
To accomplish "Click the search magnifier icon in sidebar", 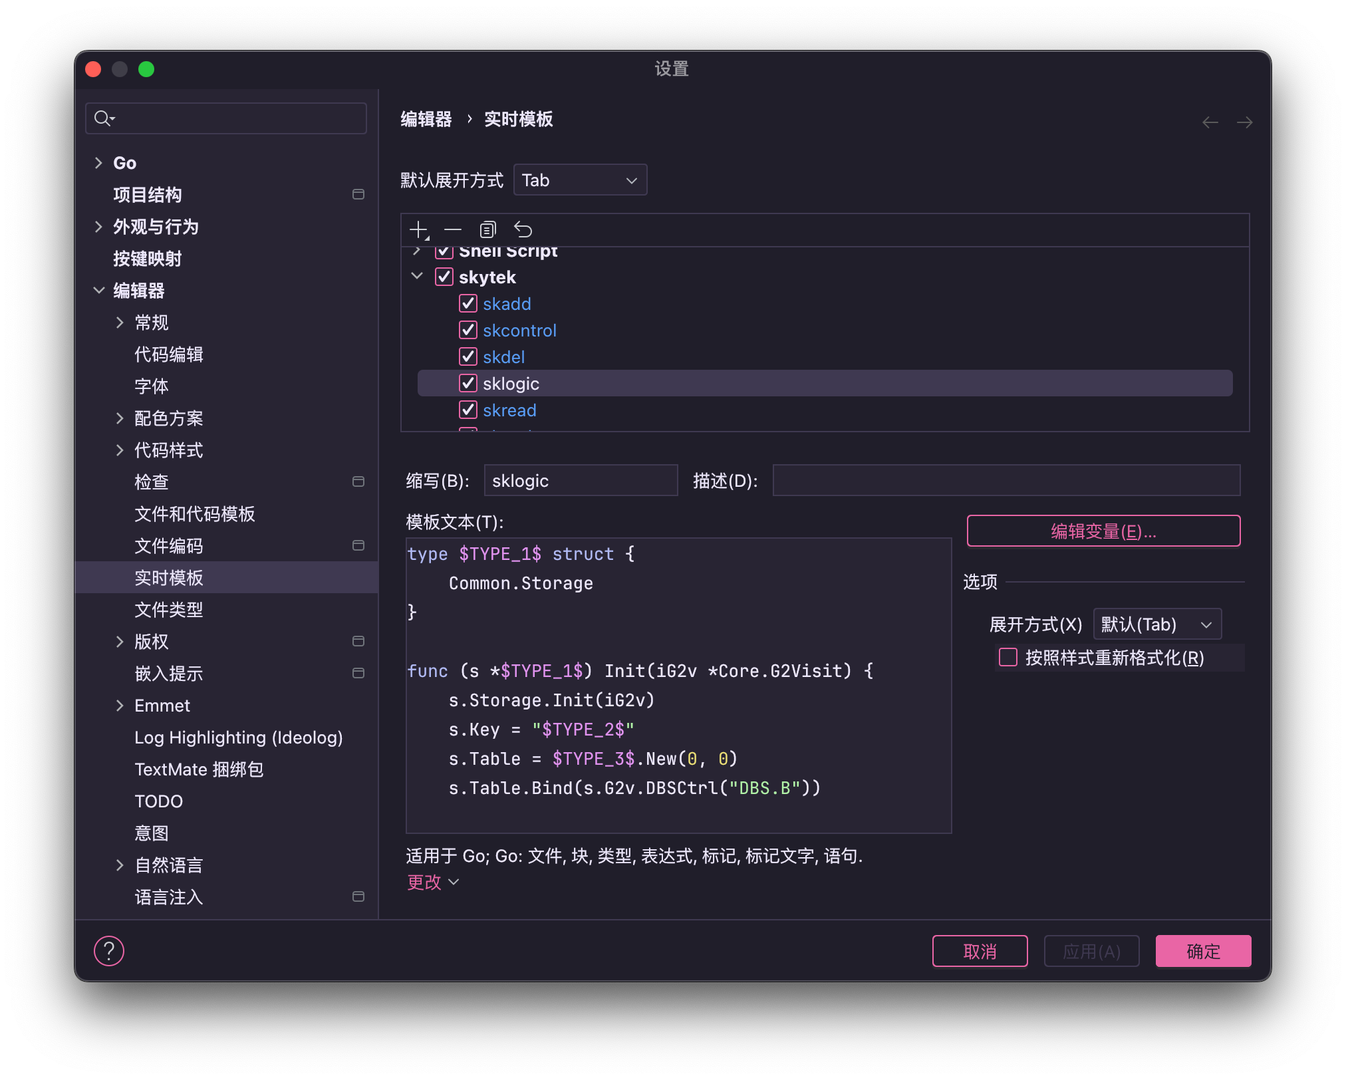I will coord(103,119).
